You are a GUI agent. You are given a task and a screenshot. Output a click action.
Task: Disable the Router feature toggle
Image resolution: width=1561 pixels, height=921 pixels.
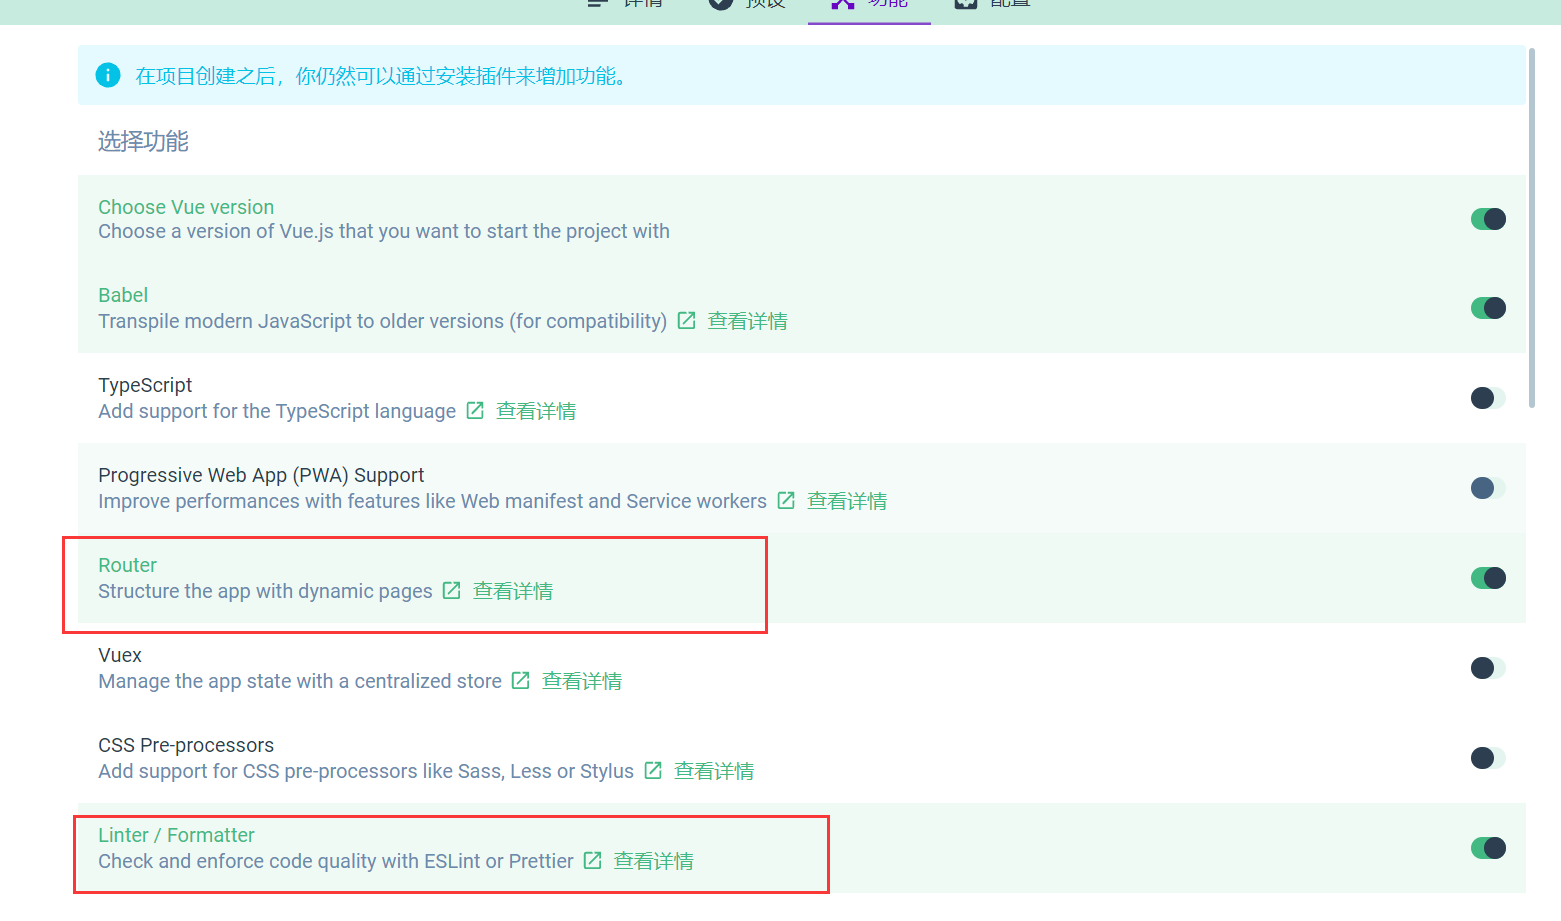point(1488,577)
